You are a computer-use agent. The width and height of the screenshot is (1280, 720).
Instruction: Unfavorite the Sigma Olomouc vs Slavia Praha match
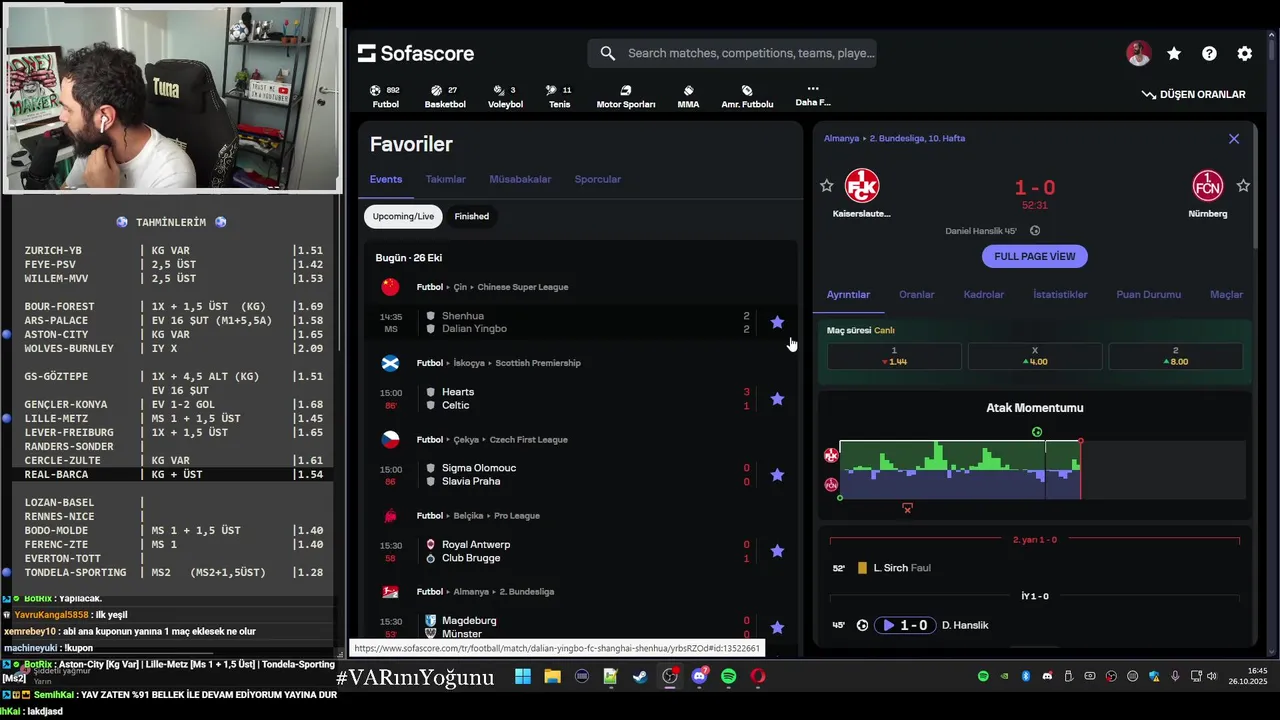click(777, 475)
